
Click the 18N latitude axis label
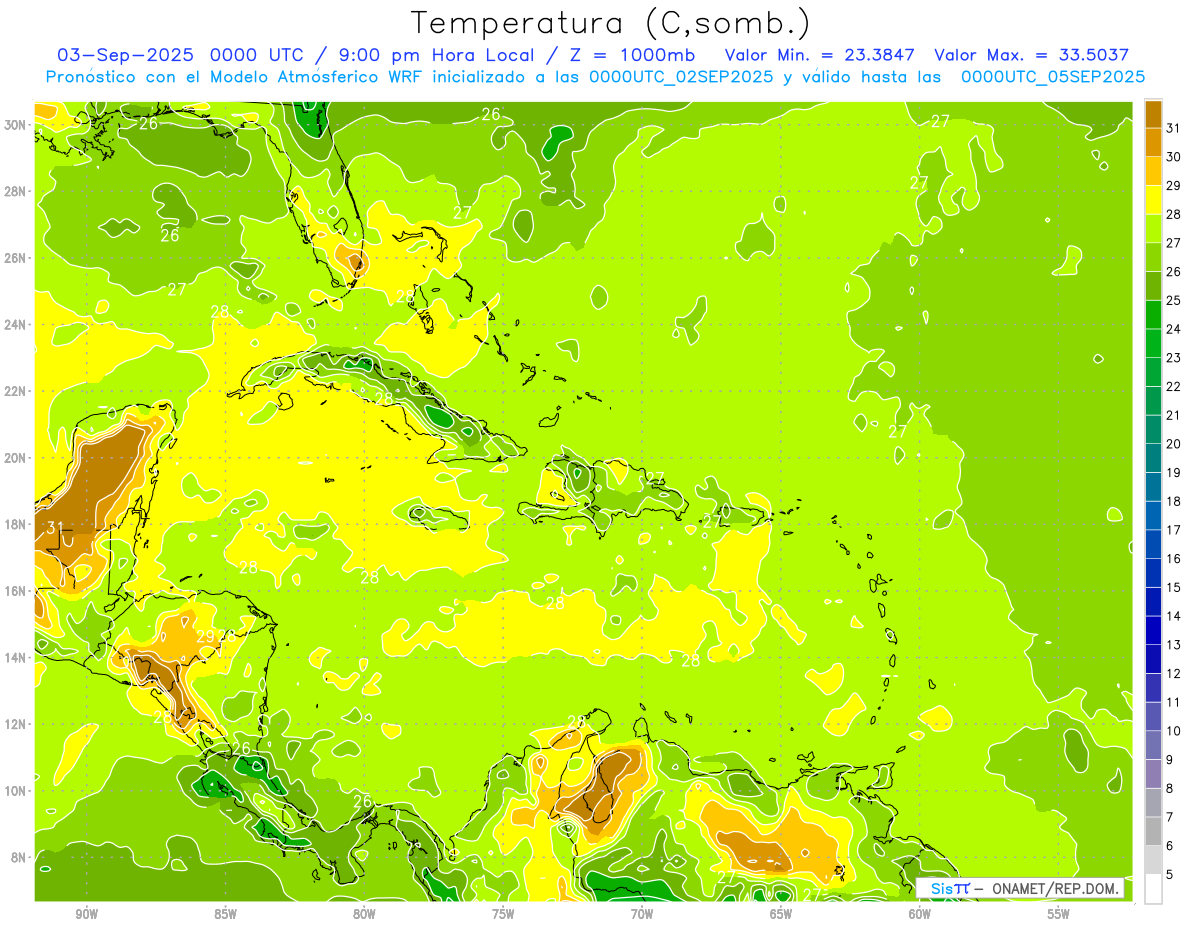[x=15, y=524]
